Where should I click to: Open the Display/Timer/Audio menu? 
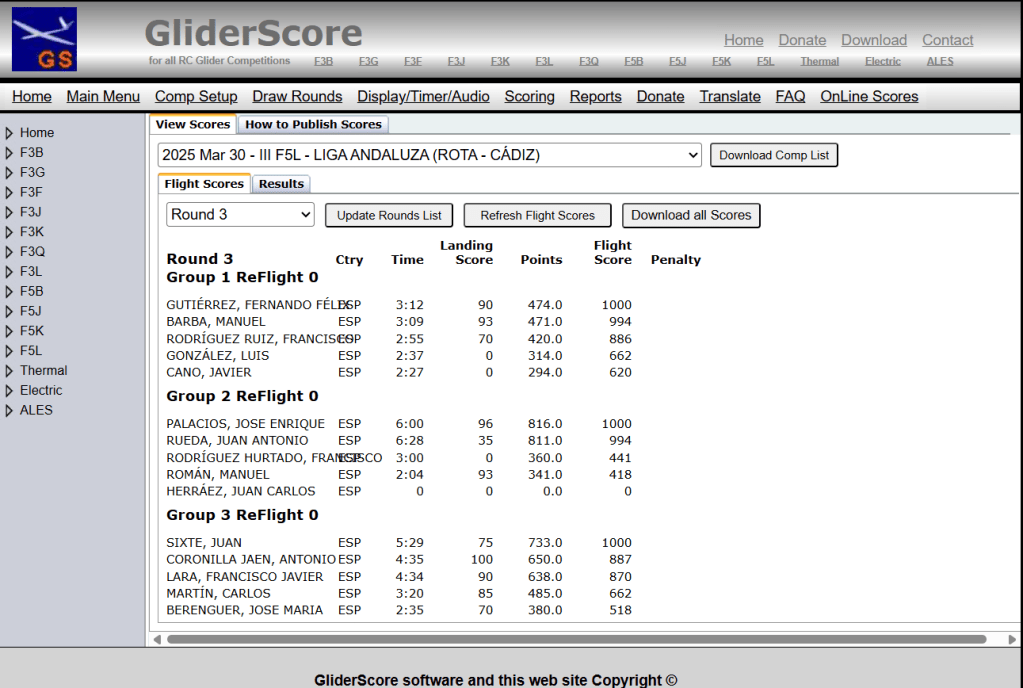tap(423, 97)
